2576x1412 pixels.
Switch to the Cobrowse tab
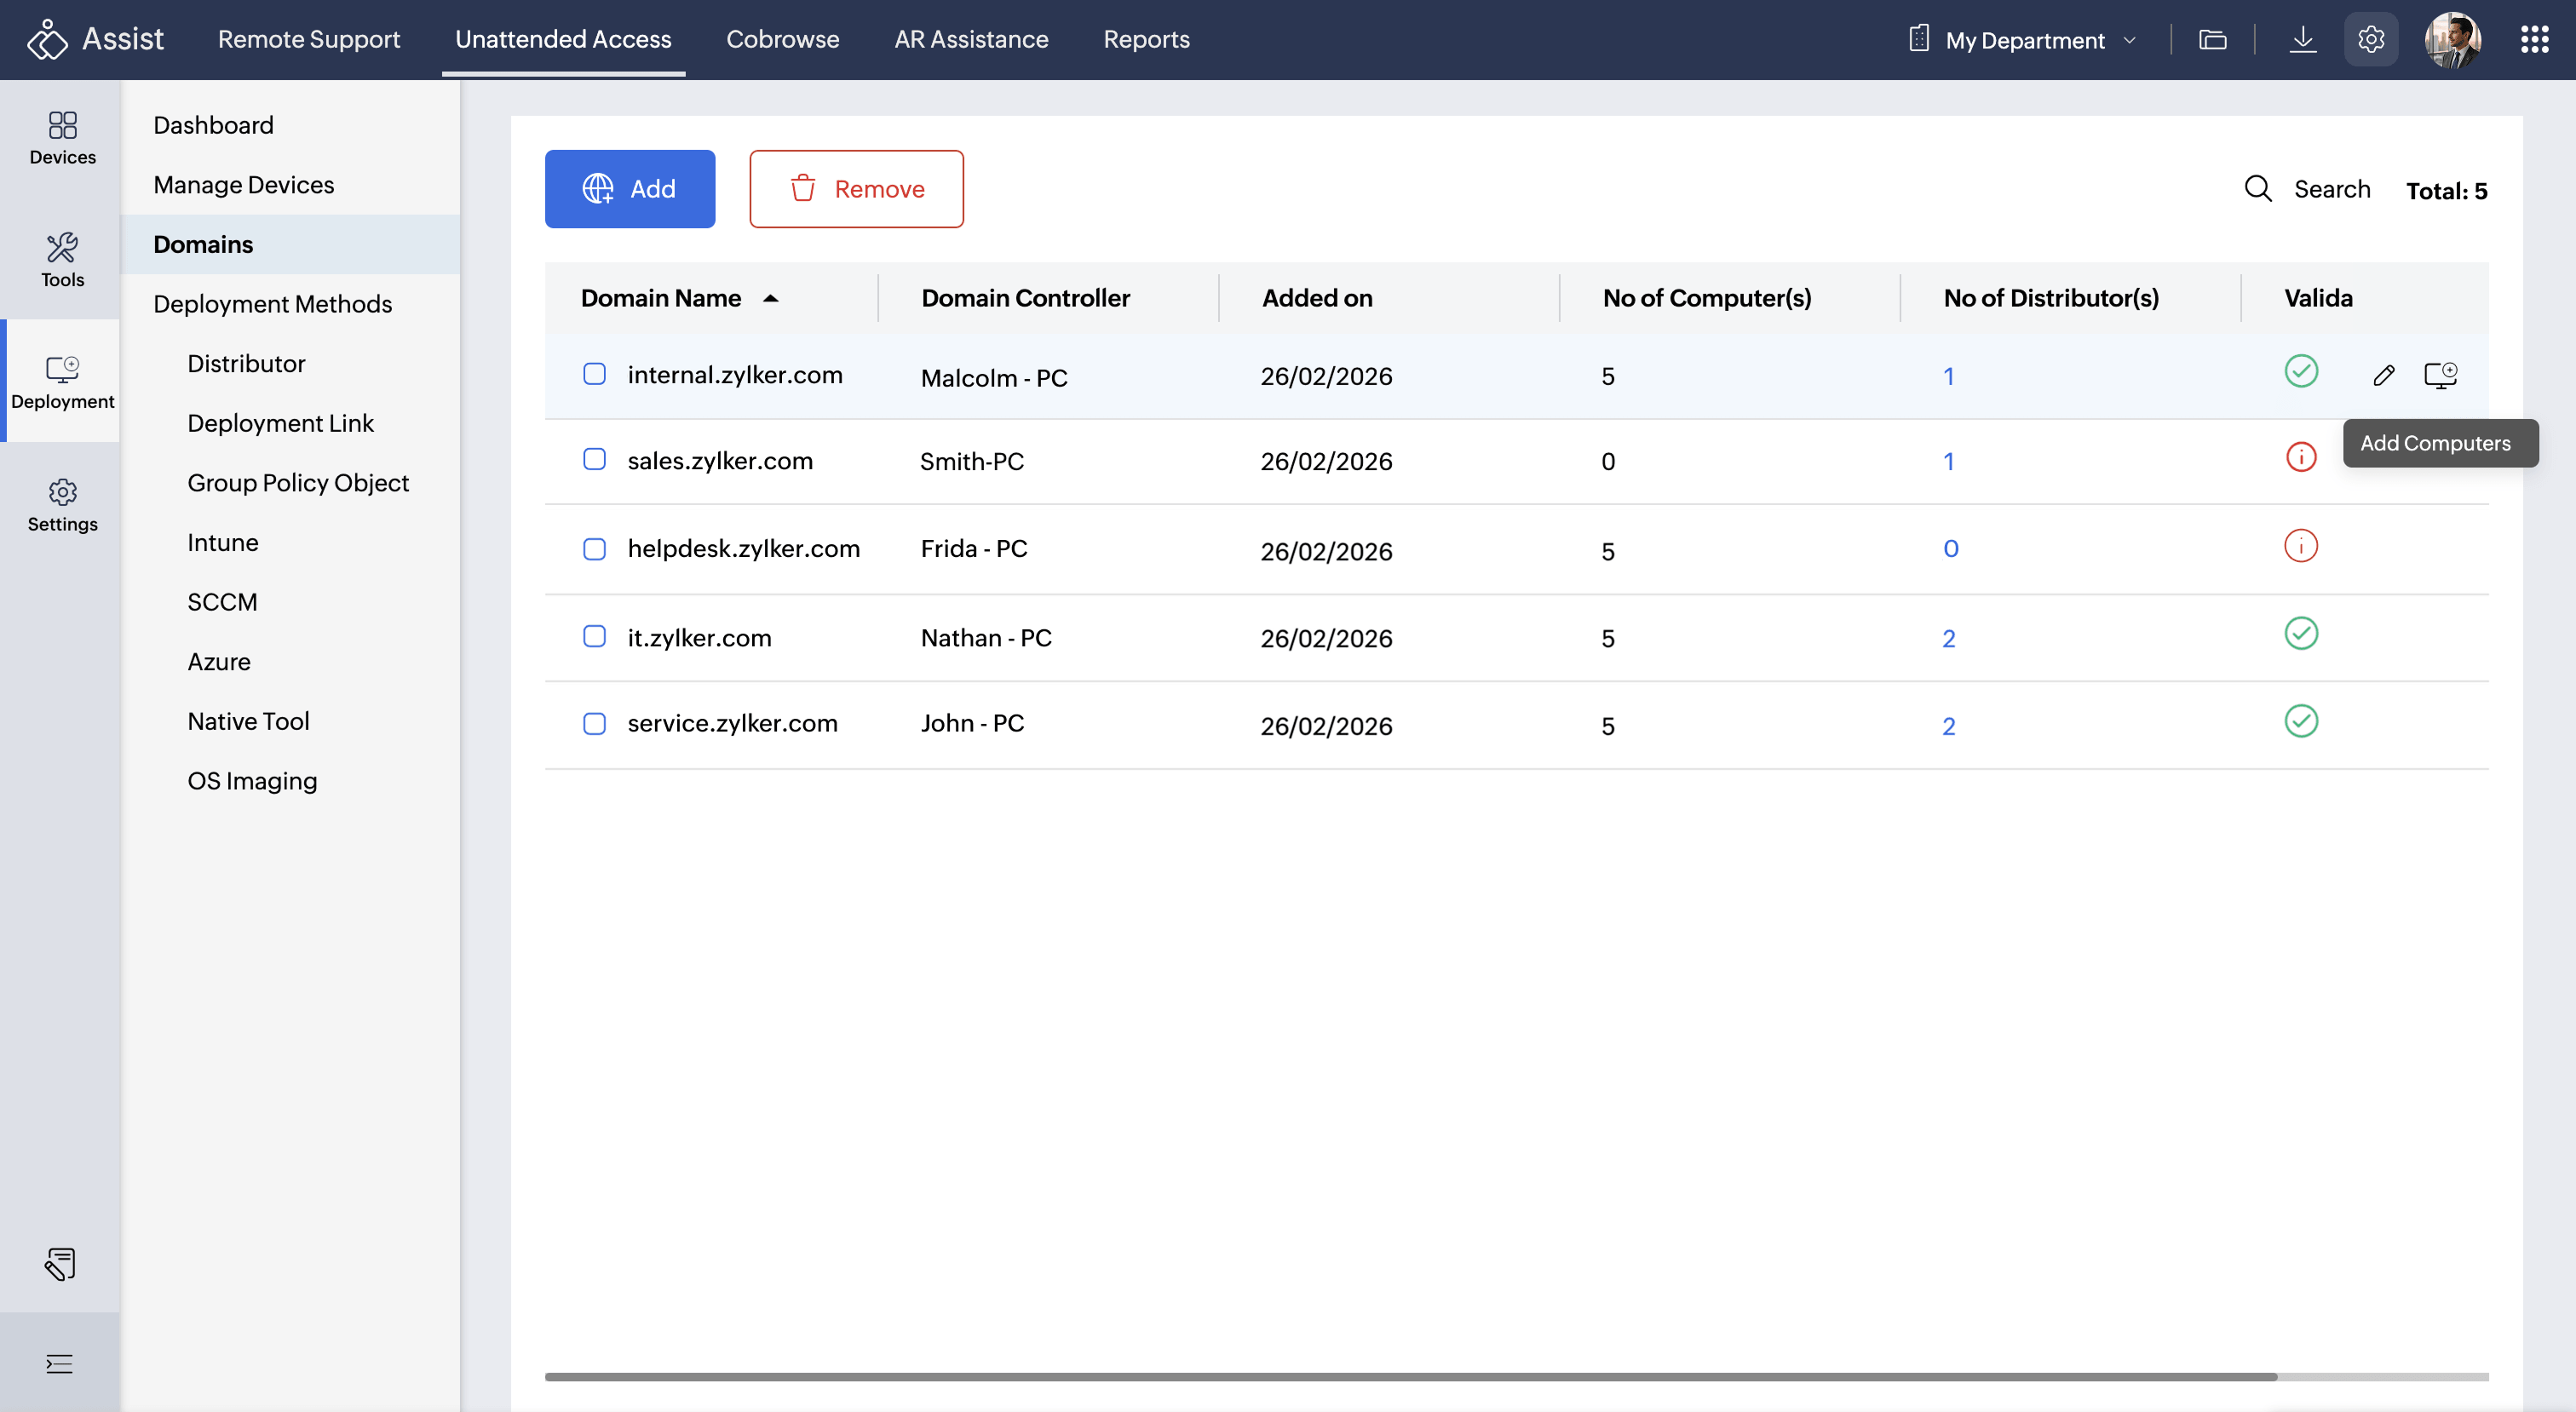pos(782,39)
